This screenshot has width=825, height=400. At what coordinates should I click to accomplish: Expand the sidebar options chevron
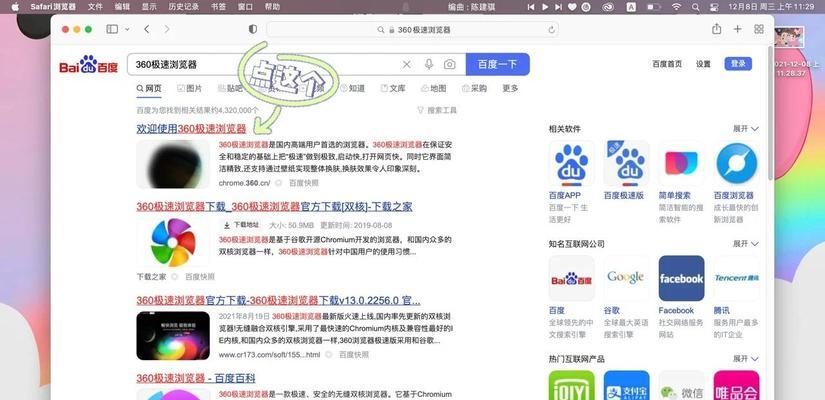(x=127, y=29)
